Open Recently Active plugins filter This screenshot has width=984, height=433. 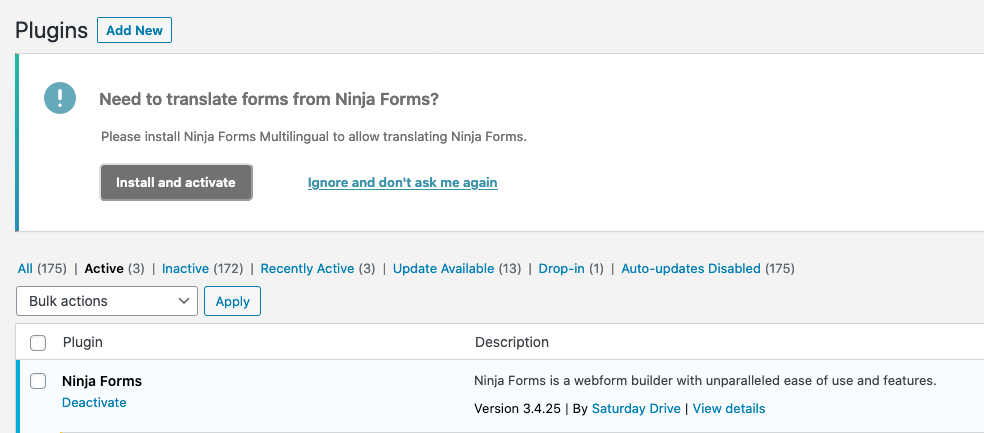pyautogui.click(x=308, y=269)
